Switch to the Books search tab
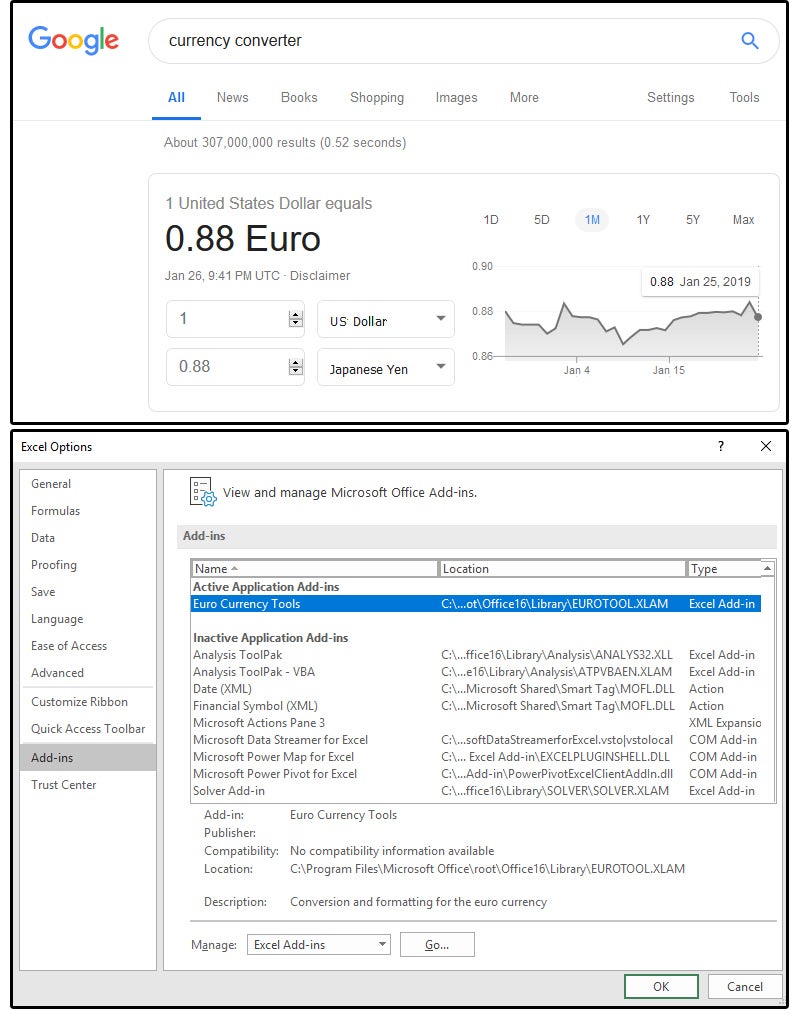This screenshot has width=798, height=1014. (299, 98)
